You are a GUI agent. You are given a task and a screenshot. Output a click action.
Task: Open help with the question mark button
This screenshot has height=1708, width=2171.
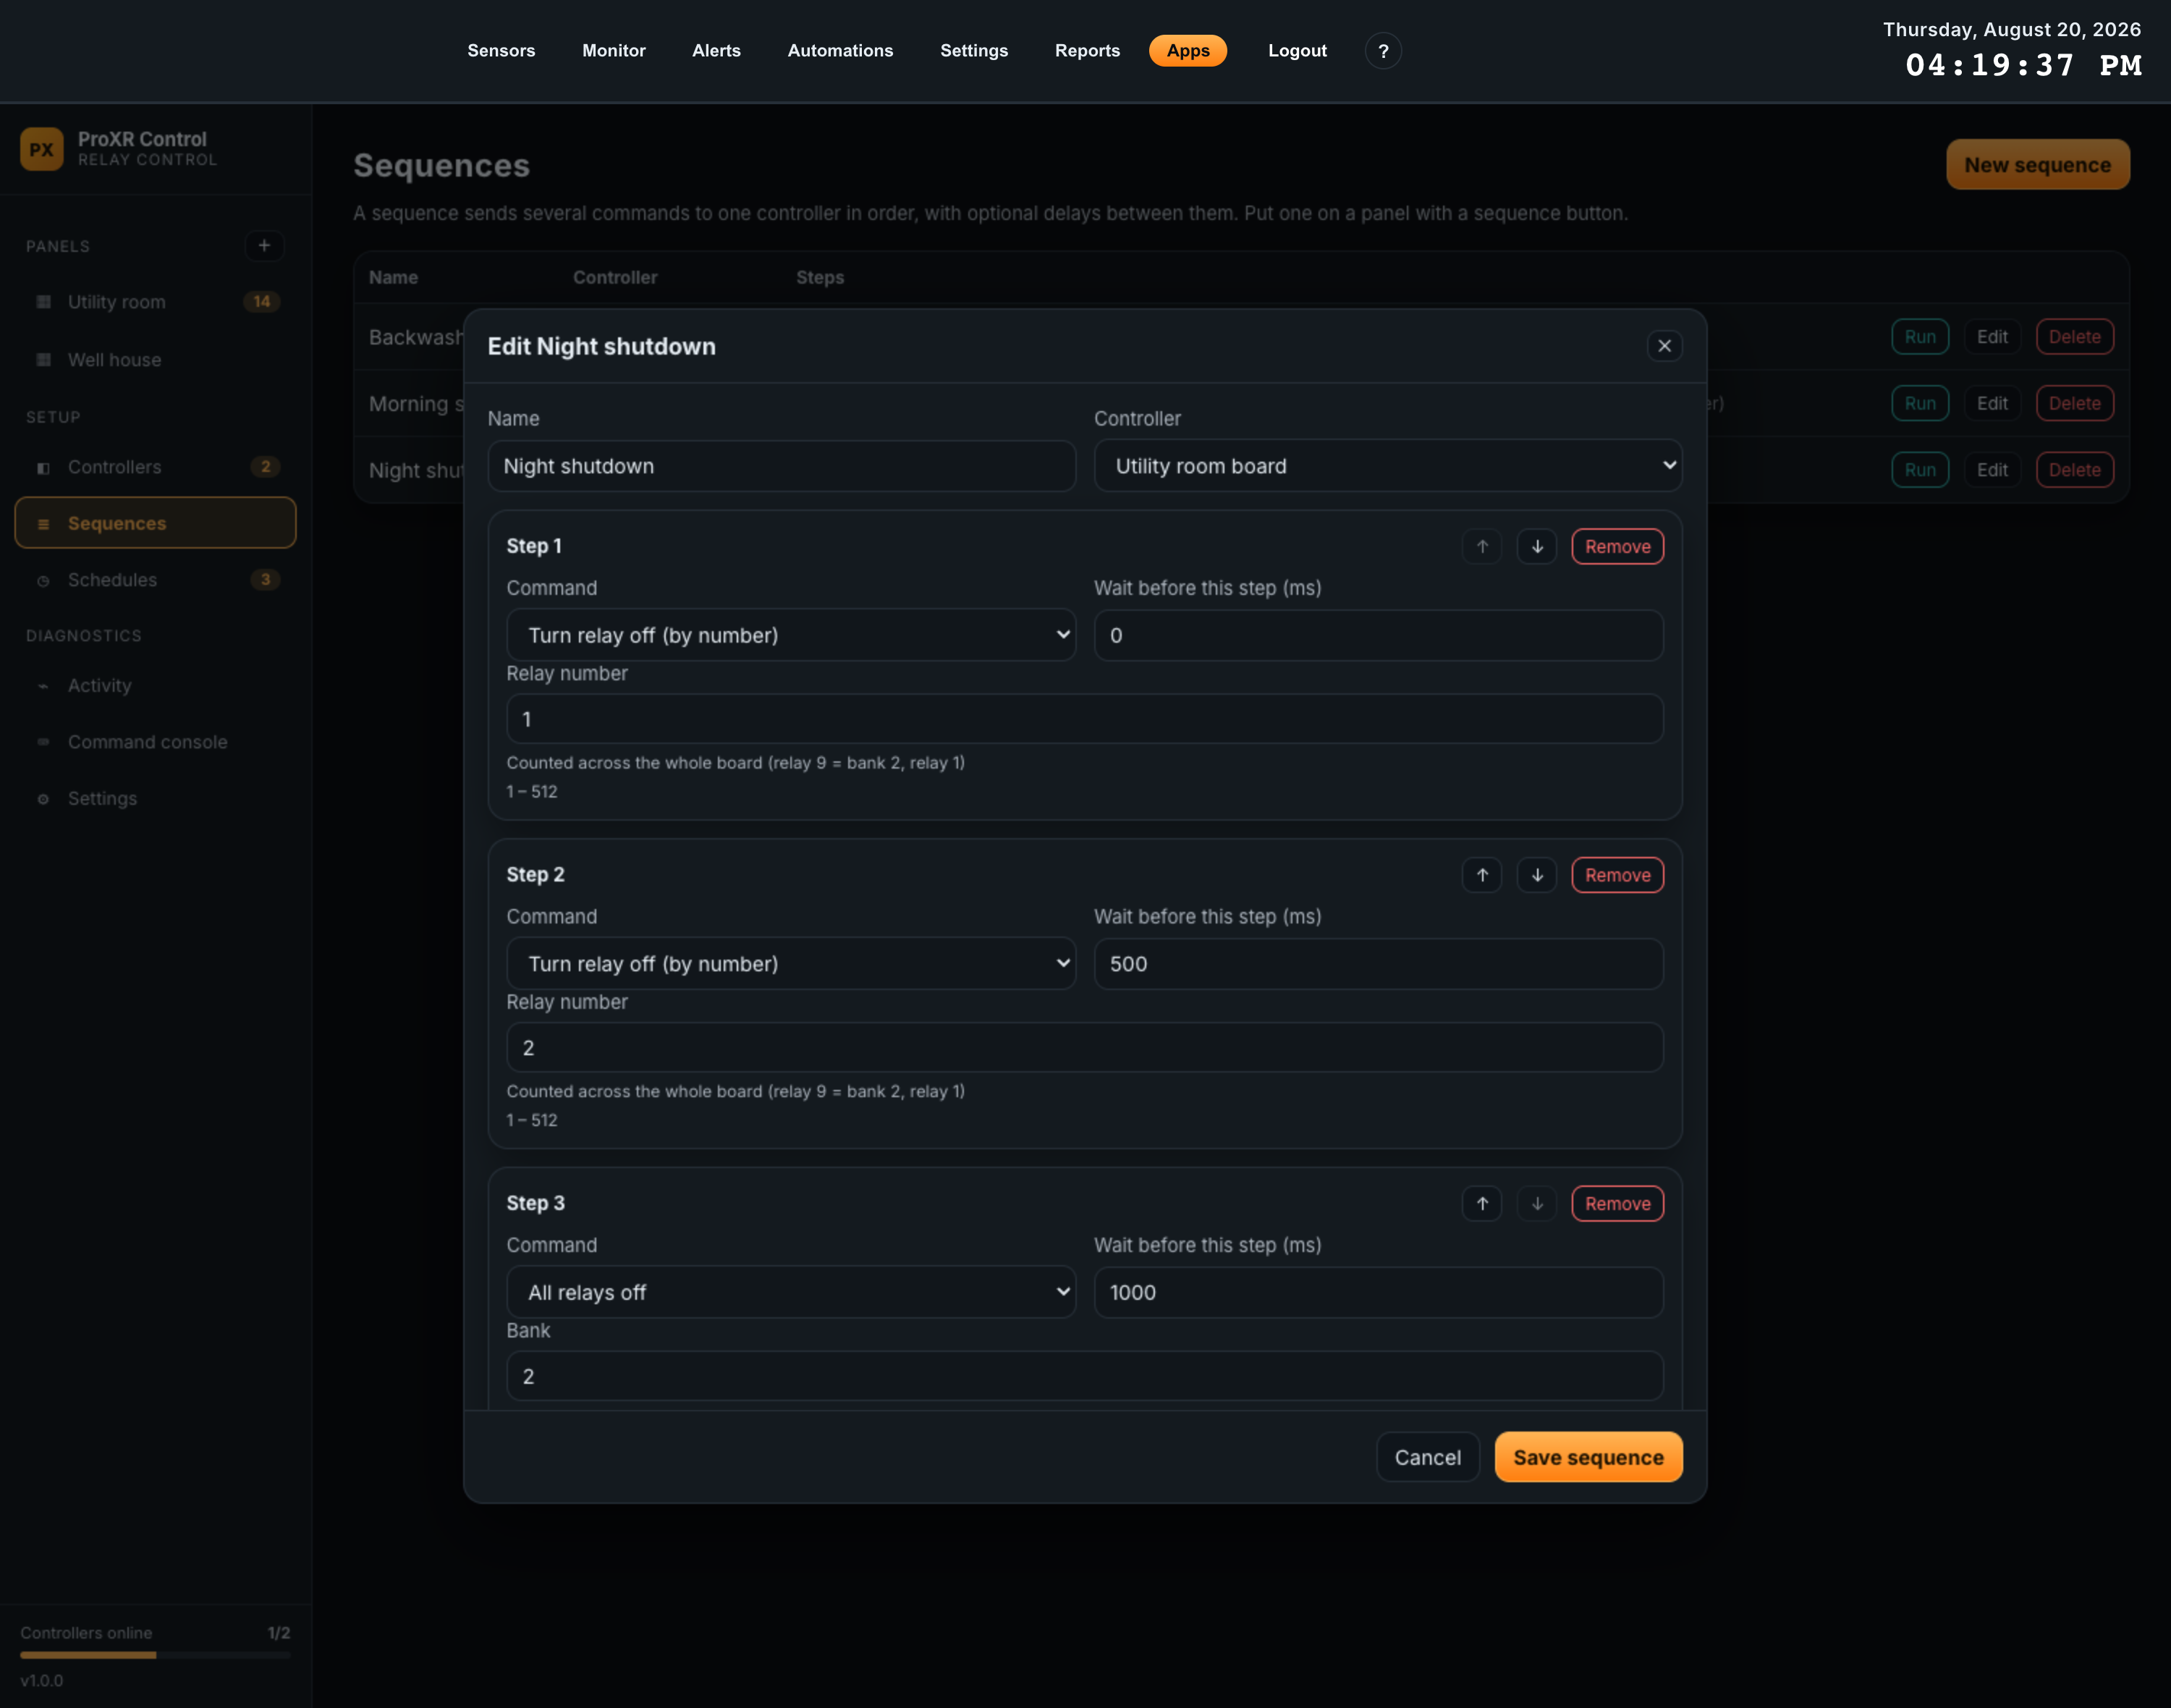(x=1383, y=51)
